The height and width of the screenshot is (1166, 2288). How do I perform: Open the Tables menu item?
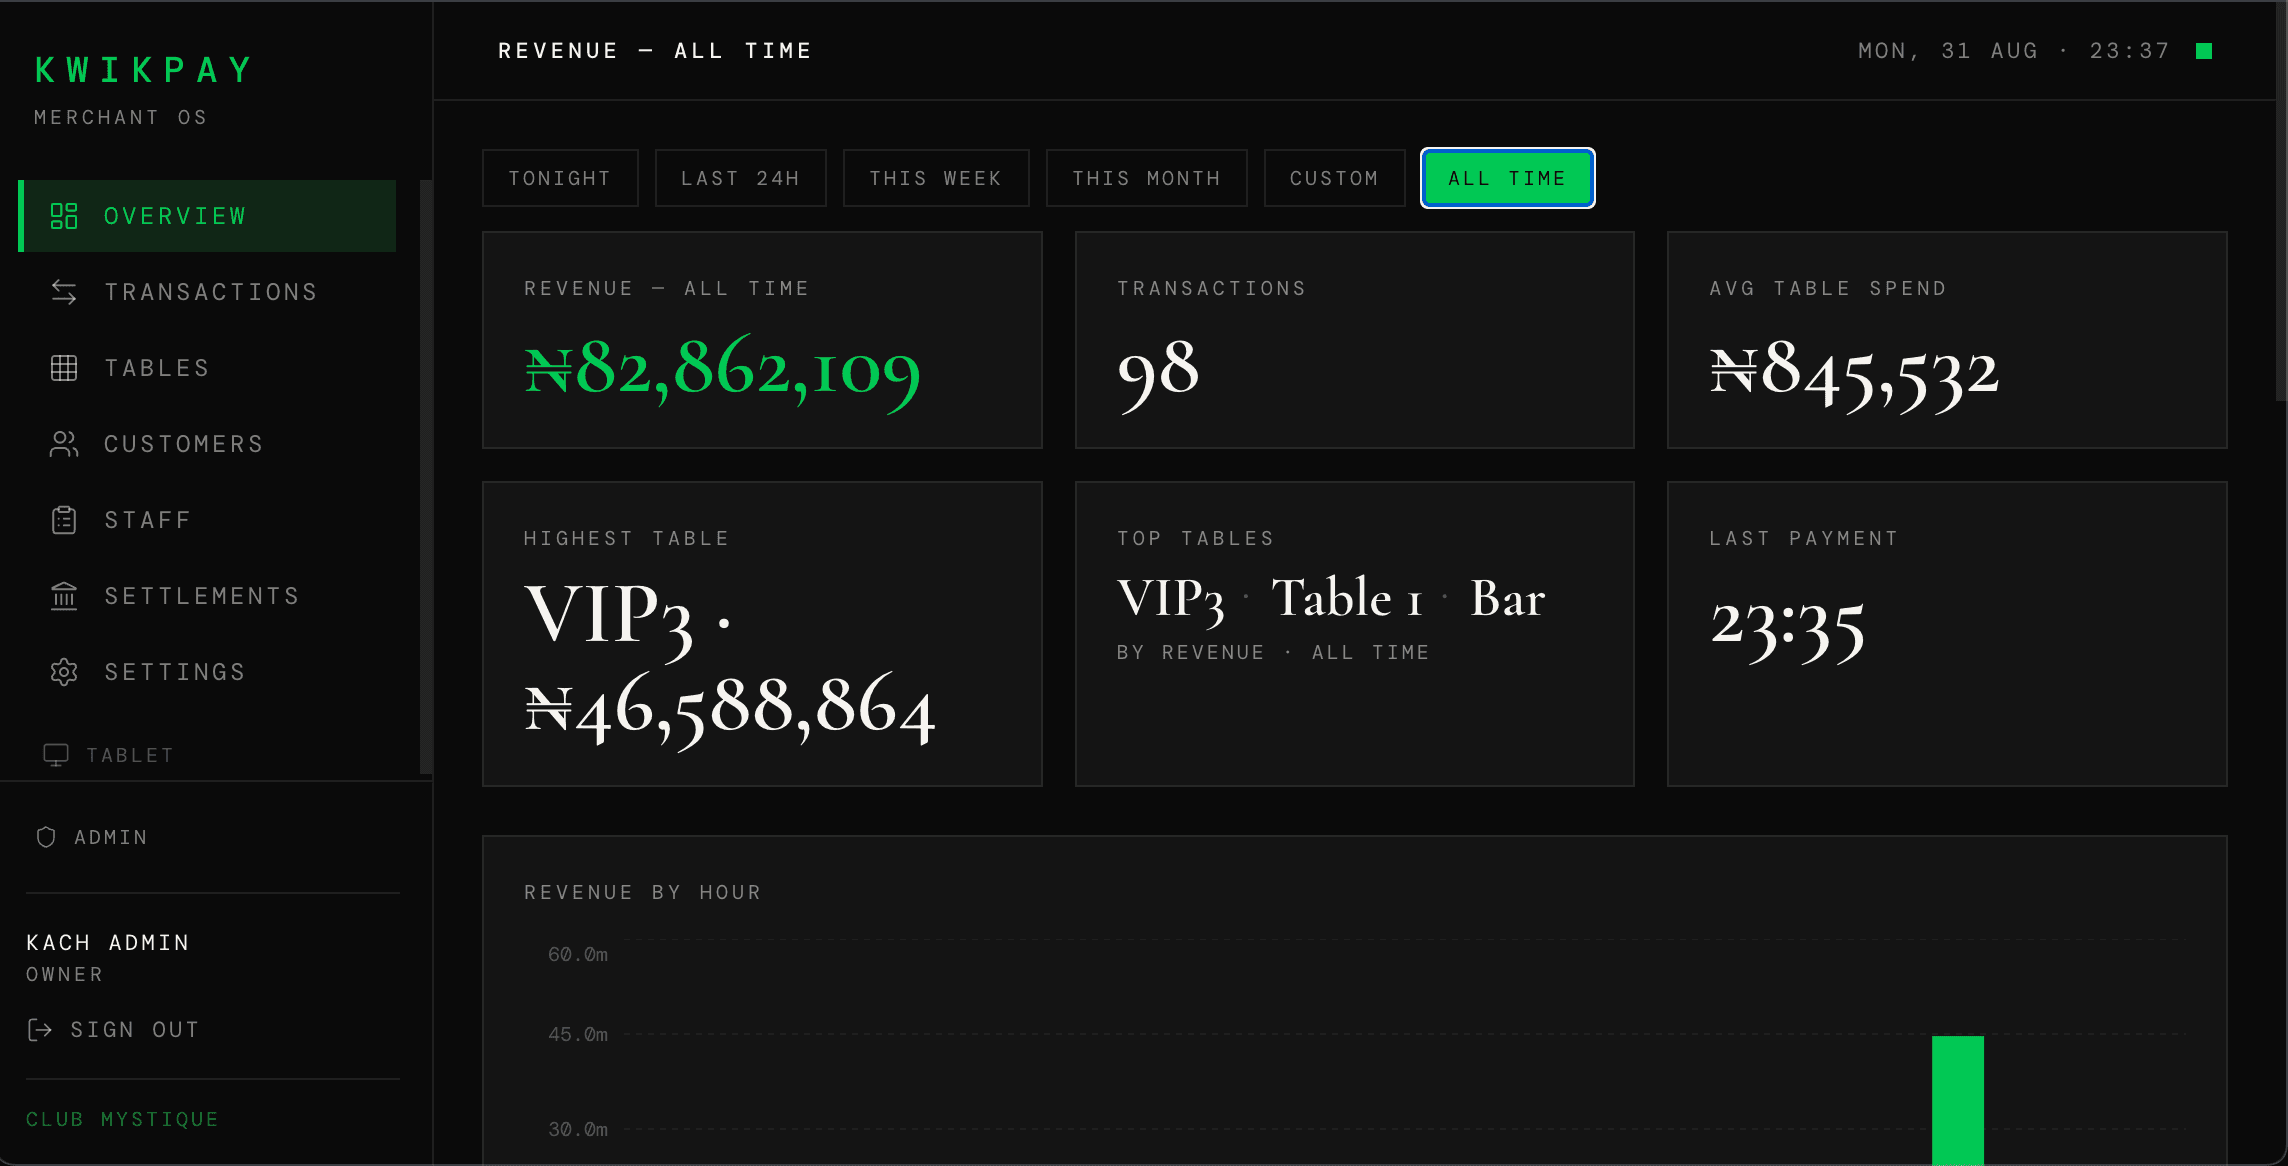[x=208, y=368]
